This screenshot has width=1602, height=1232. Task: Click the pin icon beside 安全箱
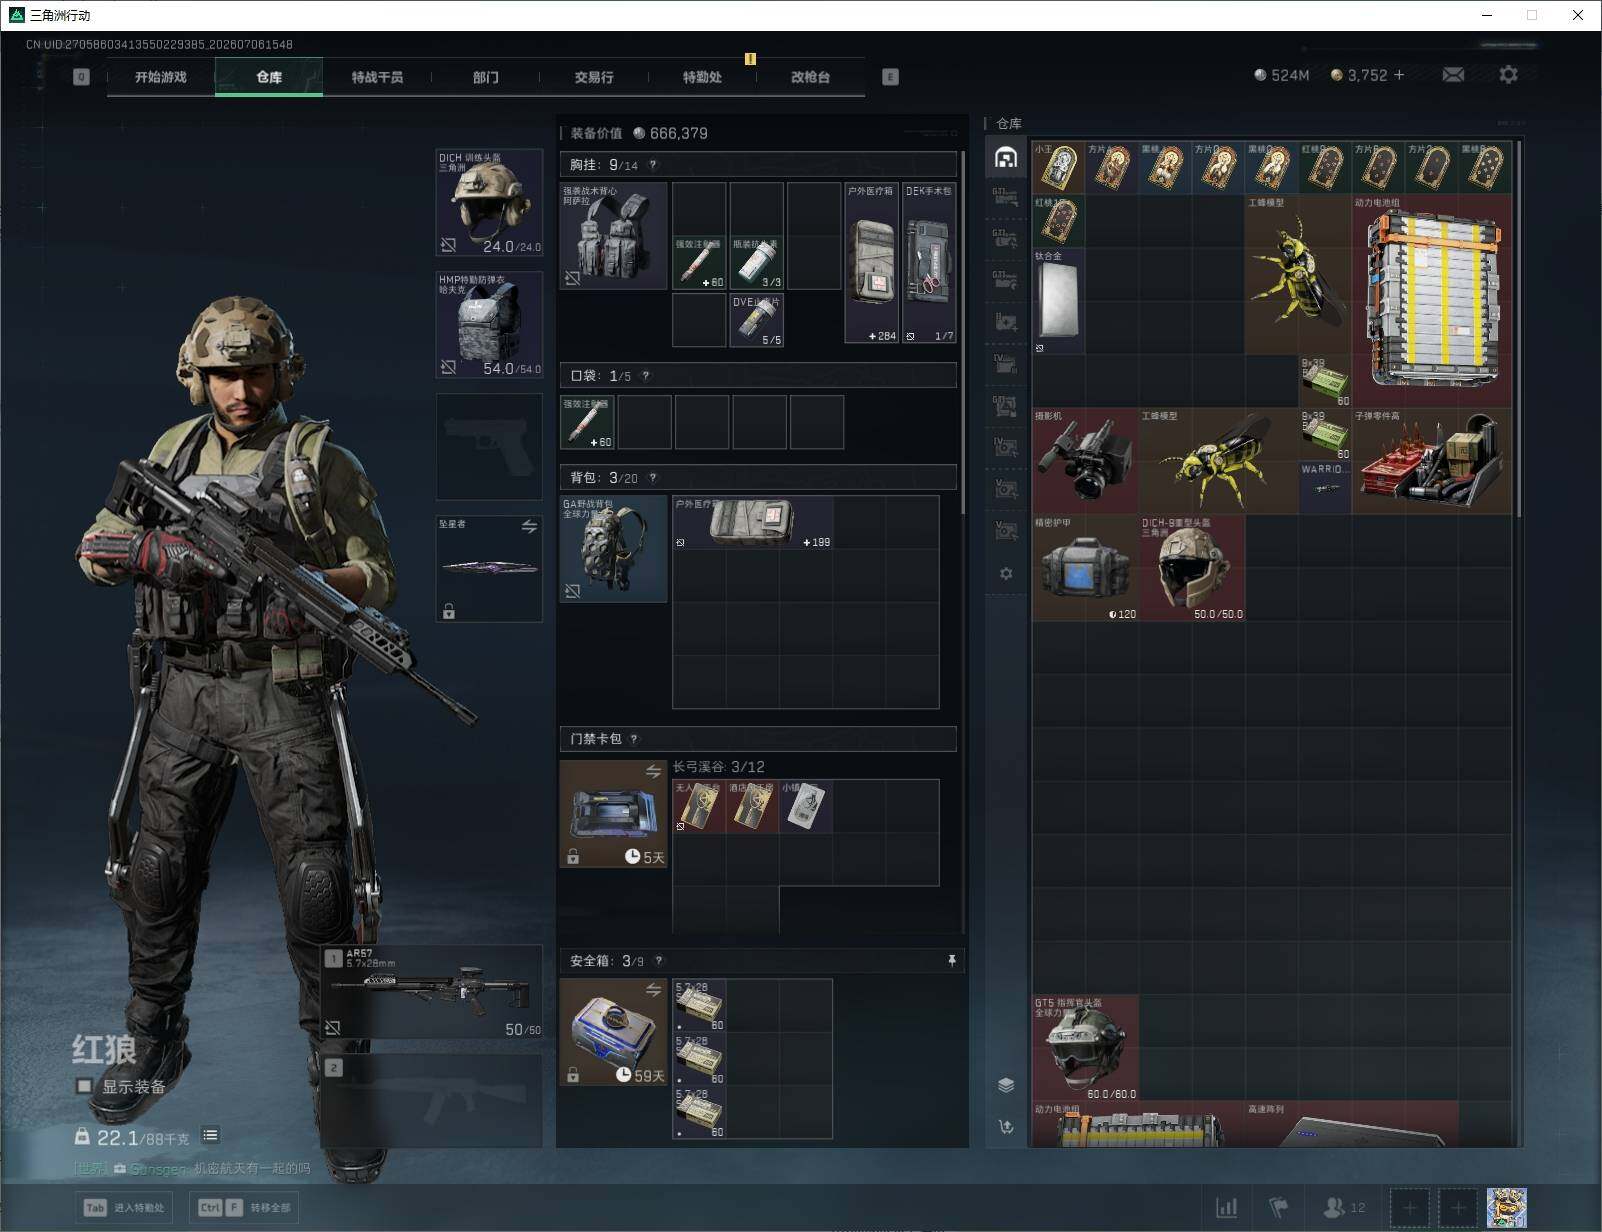tap(951, 961)
